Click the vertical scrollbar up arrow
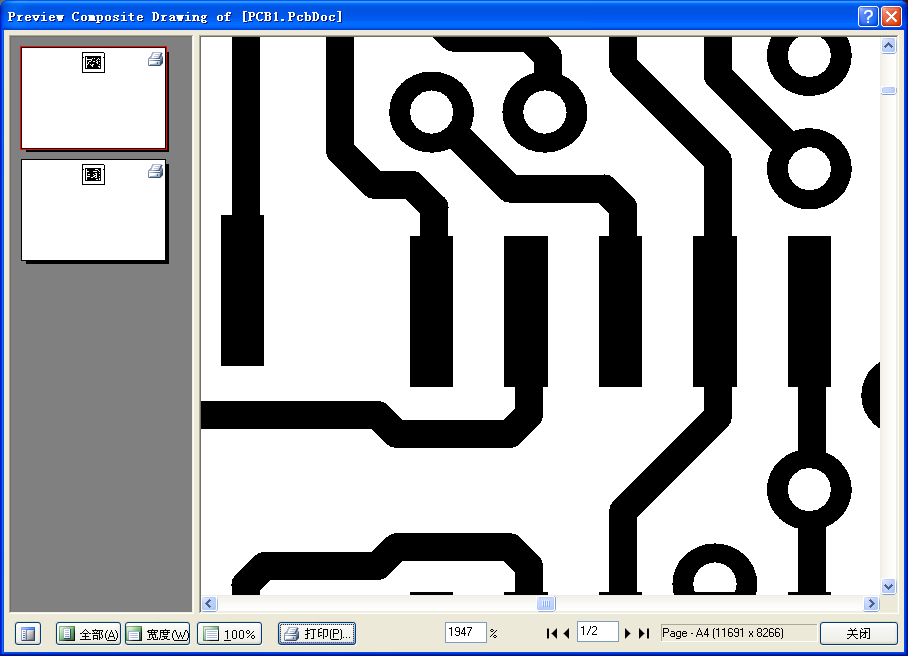Viewport: 908px width, 656px height. point(888,46)
